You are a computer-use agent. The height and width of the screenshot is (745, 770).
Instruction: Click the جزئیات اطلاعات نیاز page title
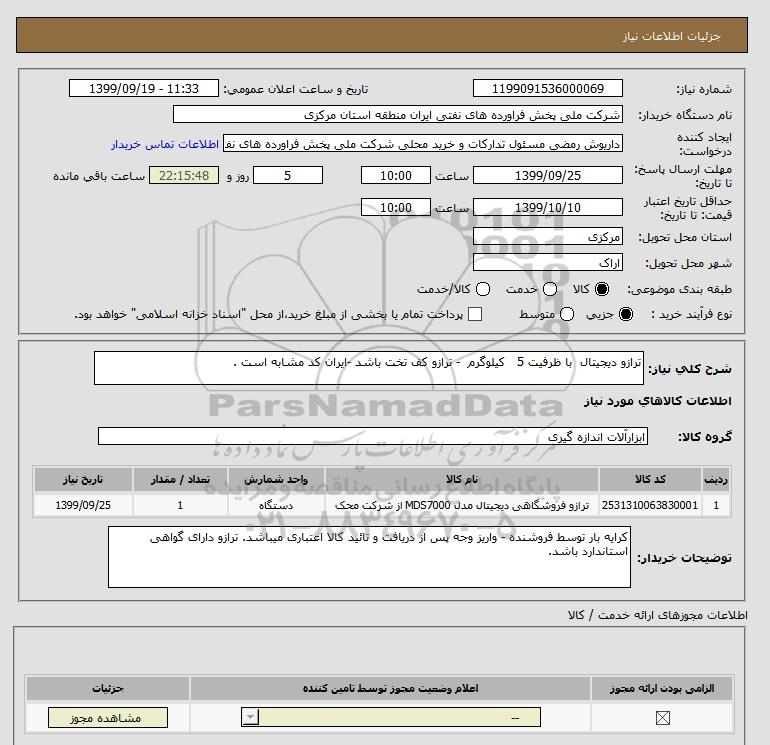click(671, 36)
